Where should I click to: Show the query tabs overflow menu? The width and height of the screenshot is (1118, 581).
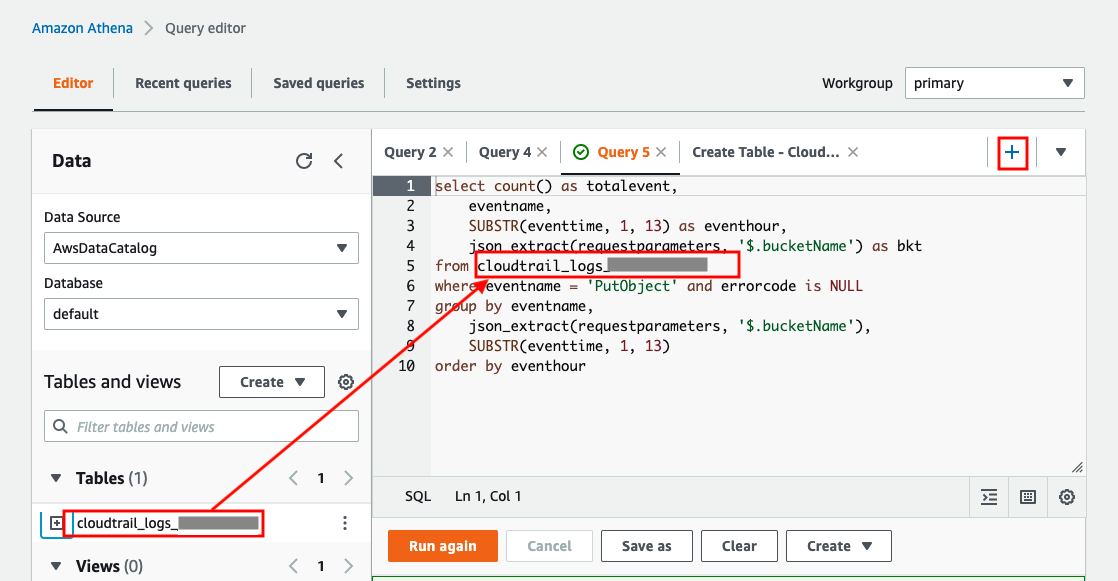(1061, 152)
